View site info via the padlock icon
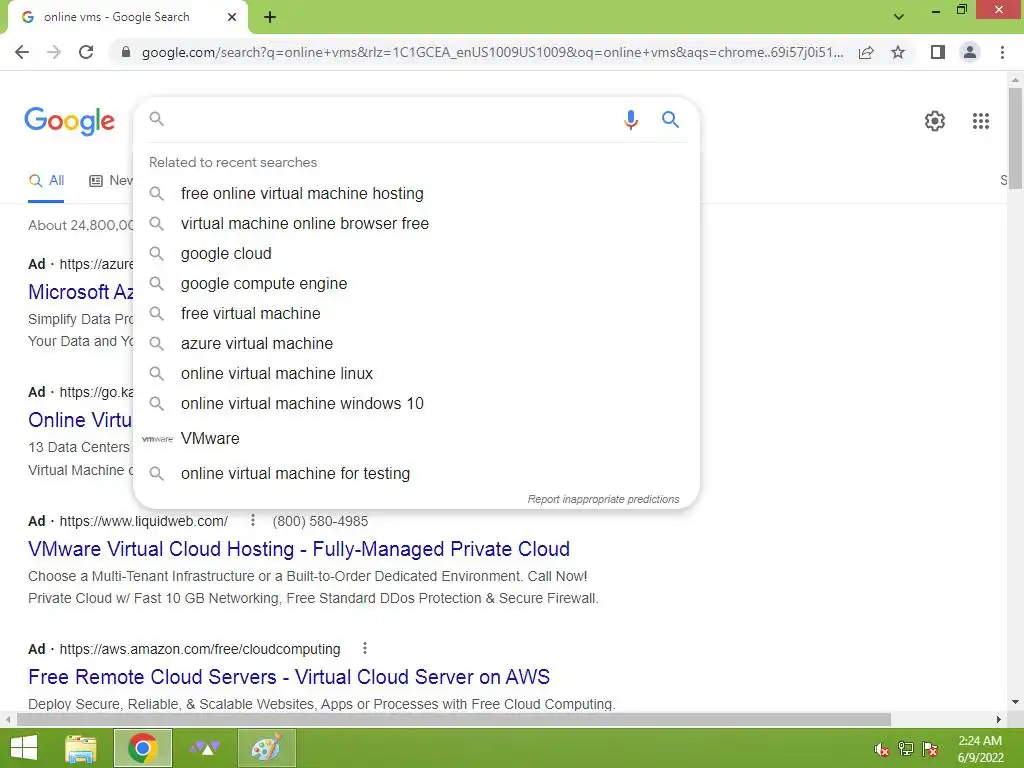The width and height of the screenshot is (1024, 768). 126,52
